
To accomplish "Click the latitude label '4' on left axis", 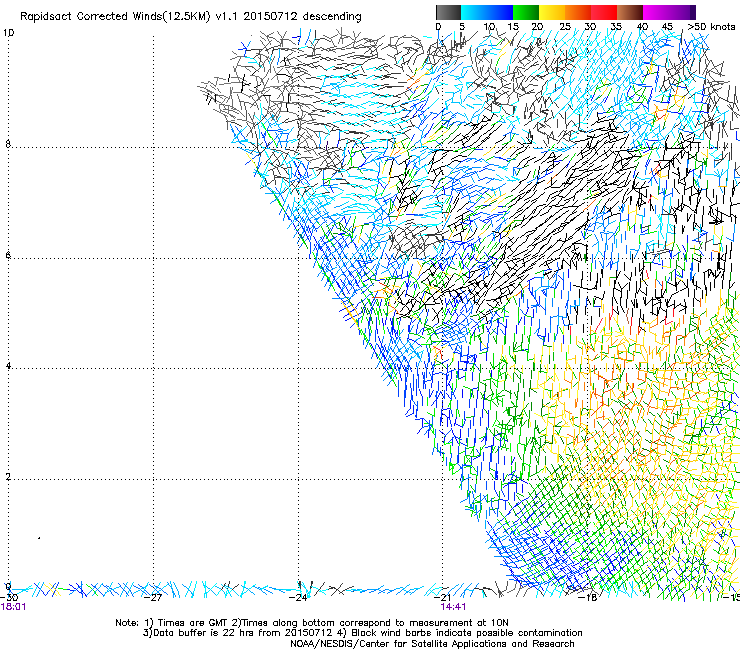I will [8, 366].
